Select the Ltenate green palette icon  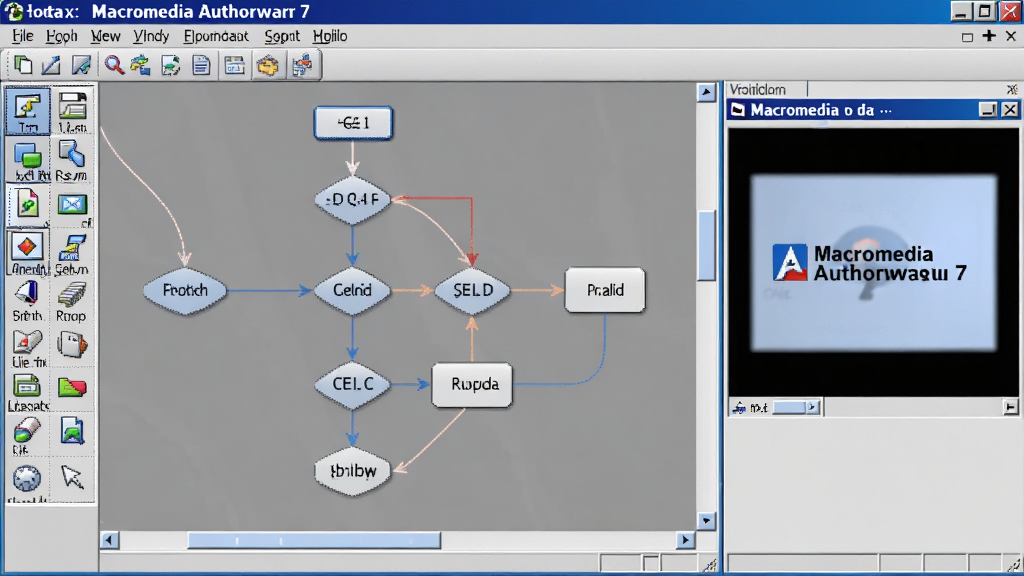point(27,392)
